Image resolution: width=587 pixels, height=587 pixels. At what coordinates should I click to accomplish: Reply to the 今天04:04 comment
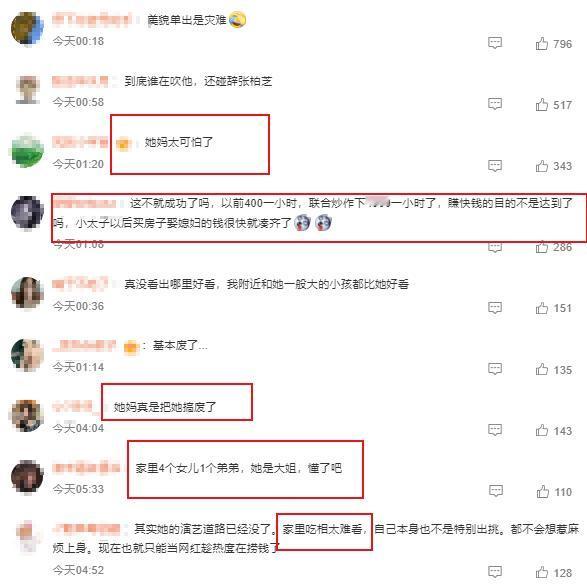(x=495, y=430)
